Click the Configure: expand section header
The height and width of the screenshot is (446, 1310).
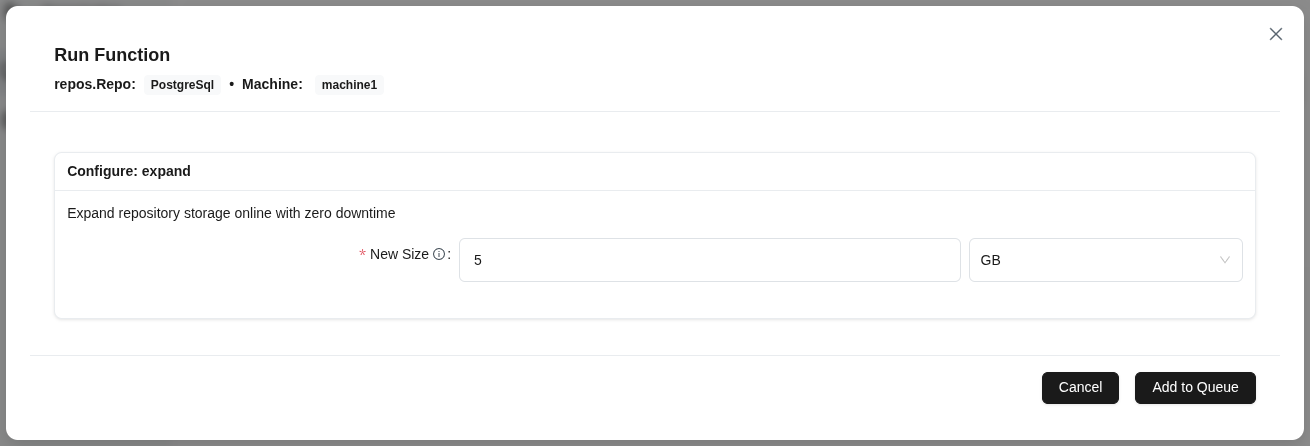(129, 171)
